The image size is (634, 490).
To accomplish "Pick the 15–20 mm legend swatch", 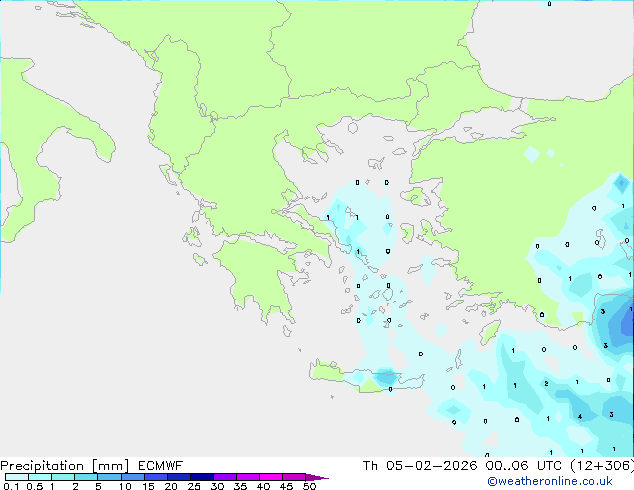I will click(x=155, y=477).
